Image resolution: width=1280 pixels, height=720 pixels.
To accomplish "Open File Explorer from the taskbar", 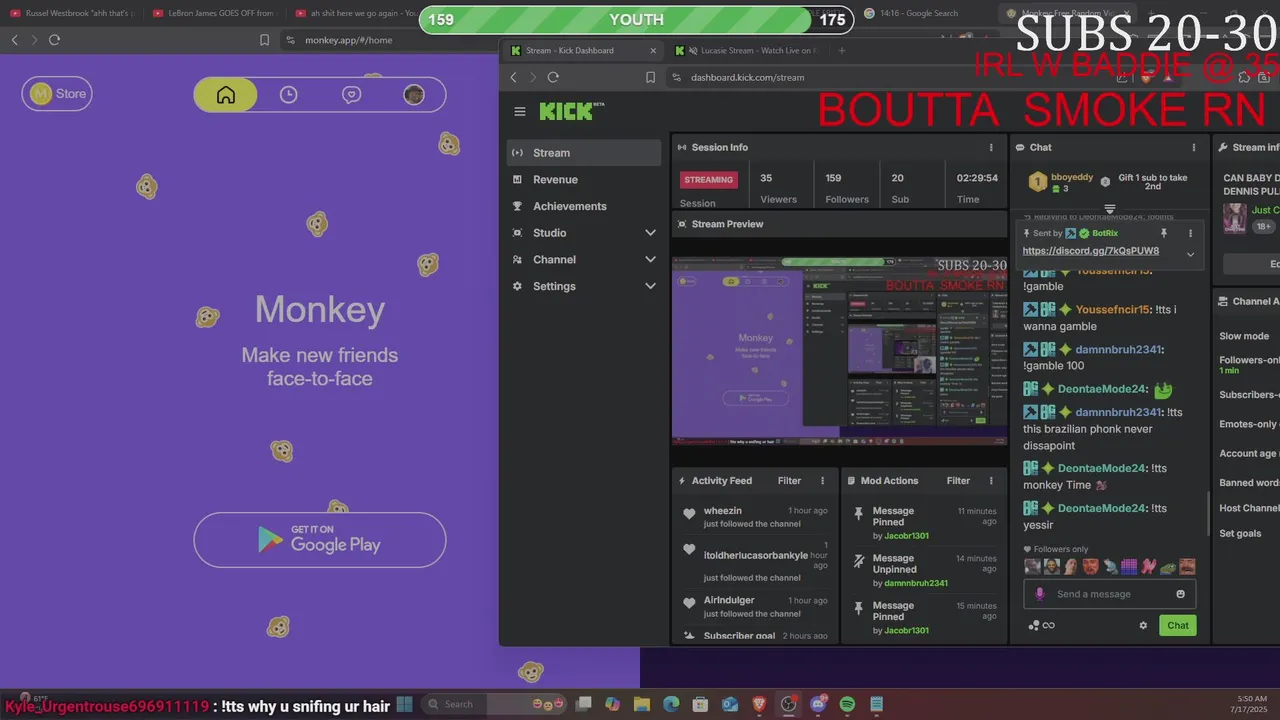I will point(641,704).
